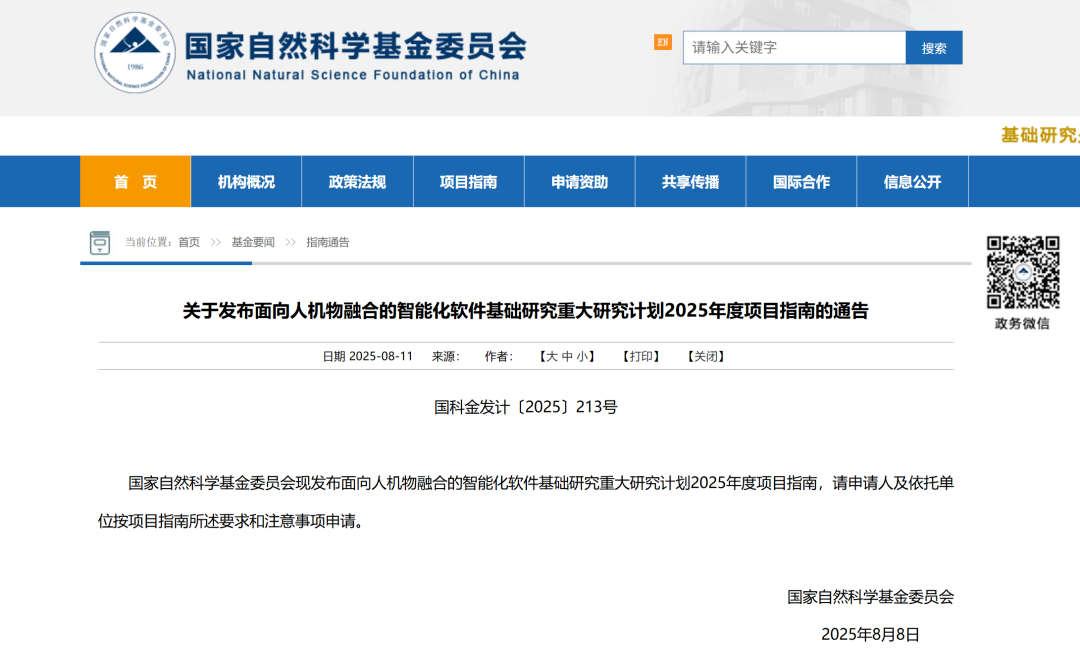Open the 申请资助 menu item
Image resolution: width=1080 pixels, height=665 pixels.
click(x=579, y=182)
